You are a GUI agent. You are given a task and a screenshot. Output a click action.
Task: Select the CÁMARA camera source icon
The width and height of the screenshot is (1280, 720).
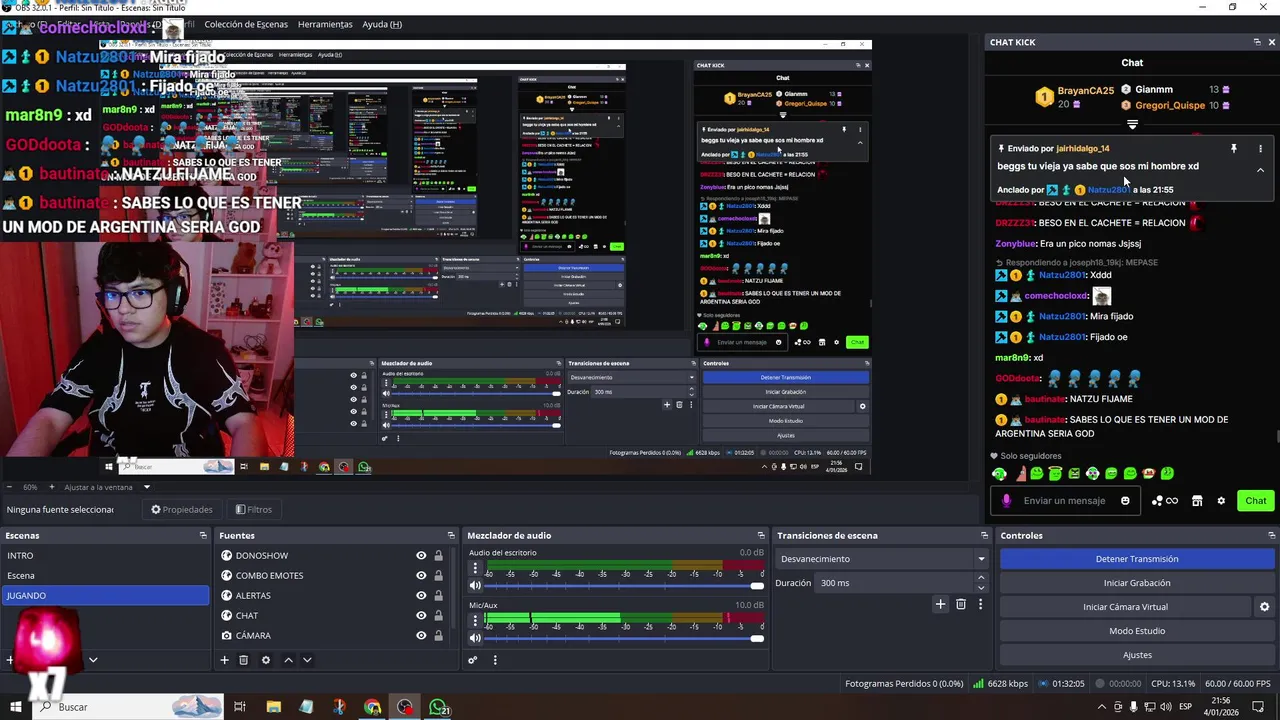(x=227, y=635)
